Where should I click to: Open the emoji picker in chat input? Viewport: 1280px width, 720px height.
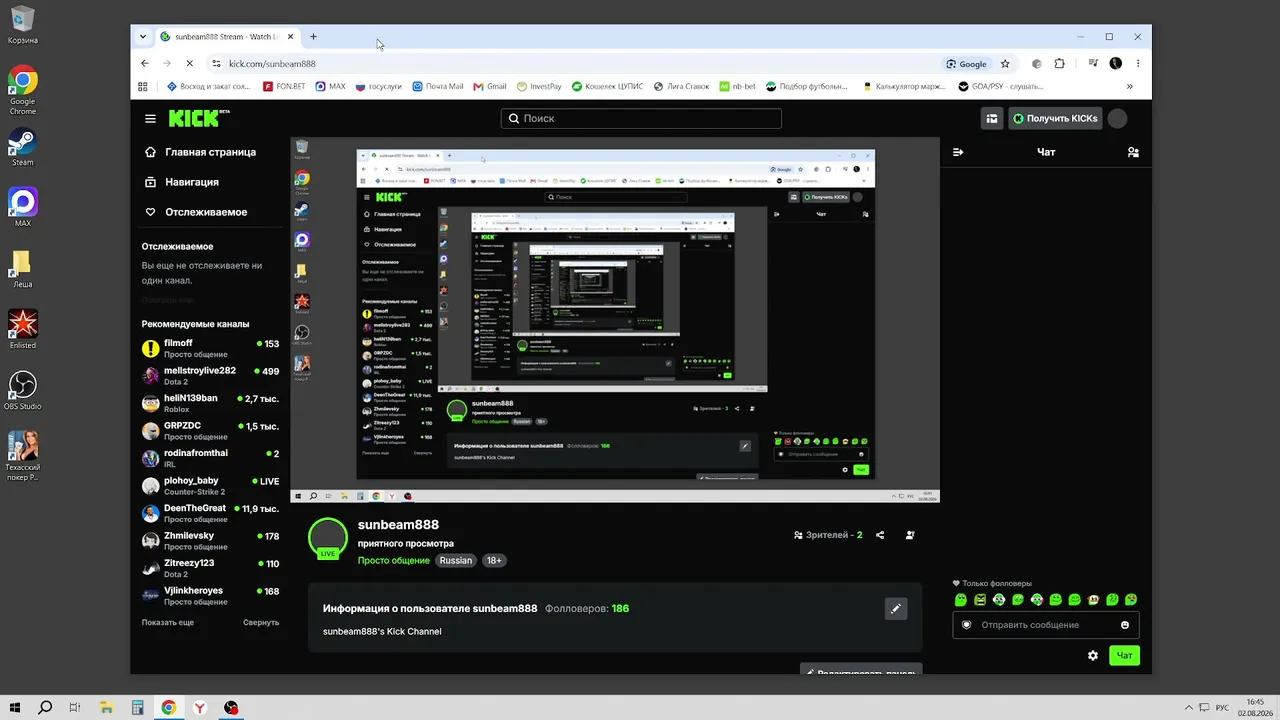(1125, 625)
